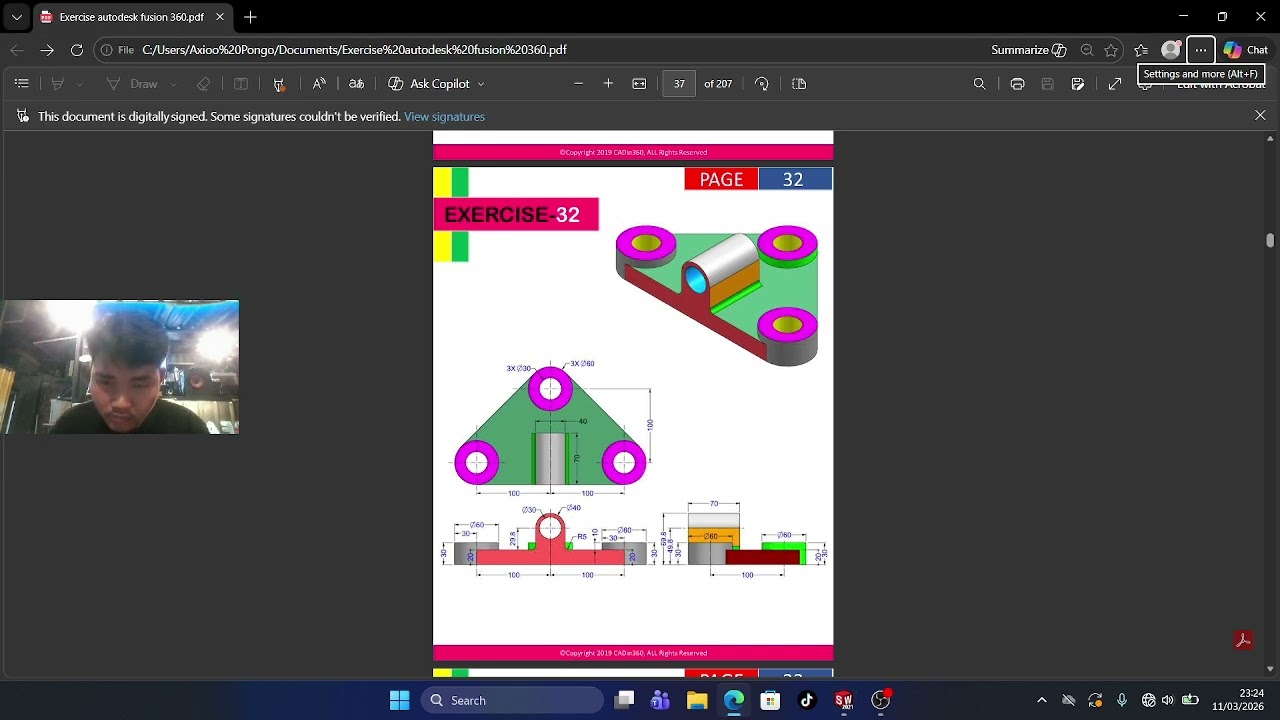Click the Translate icon

click(x=356, y=84)
